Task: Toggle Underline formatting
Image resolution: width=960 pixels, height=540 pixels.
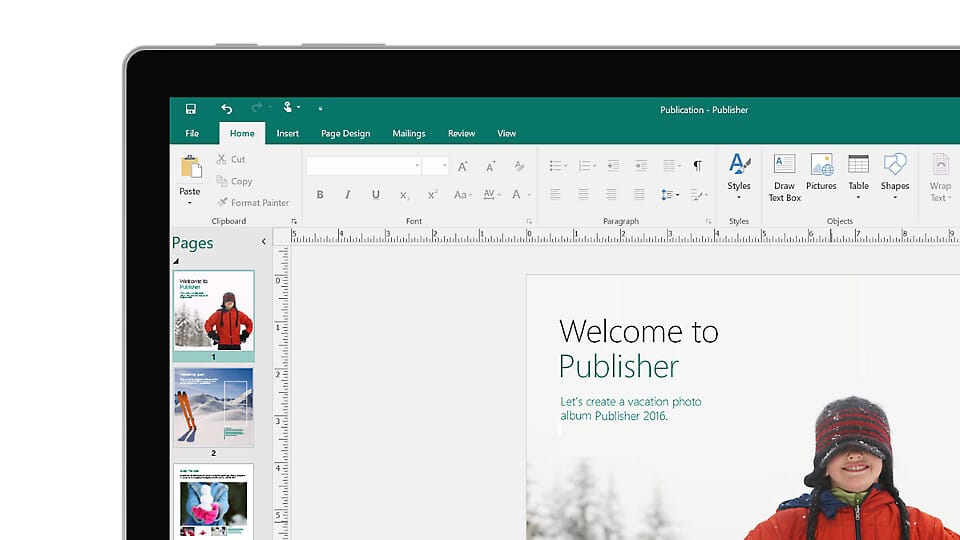Action: click(375, 195)
